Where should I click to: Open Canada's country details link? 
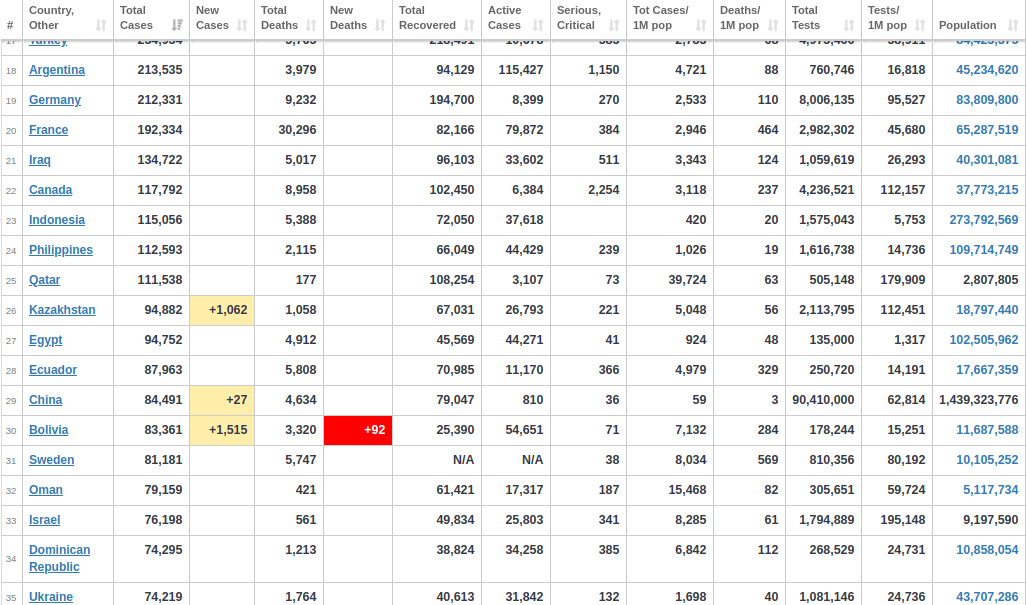coord(50,191)
